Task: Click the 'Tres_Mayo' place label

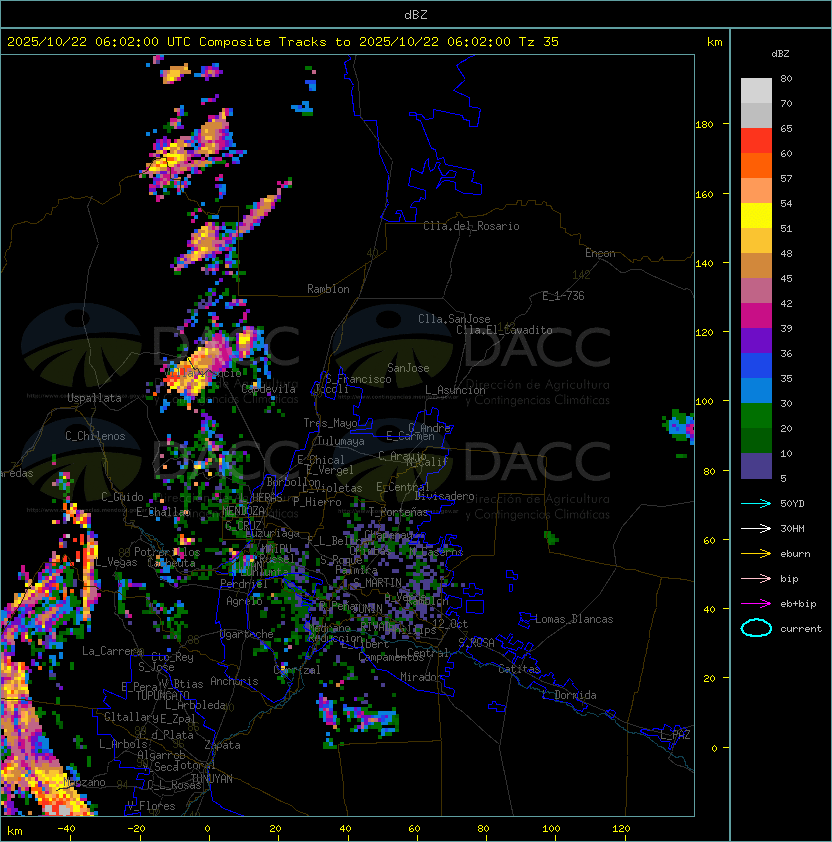Action: [x=330, y=423]
